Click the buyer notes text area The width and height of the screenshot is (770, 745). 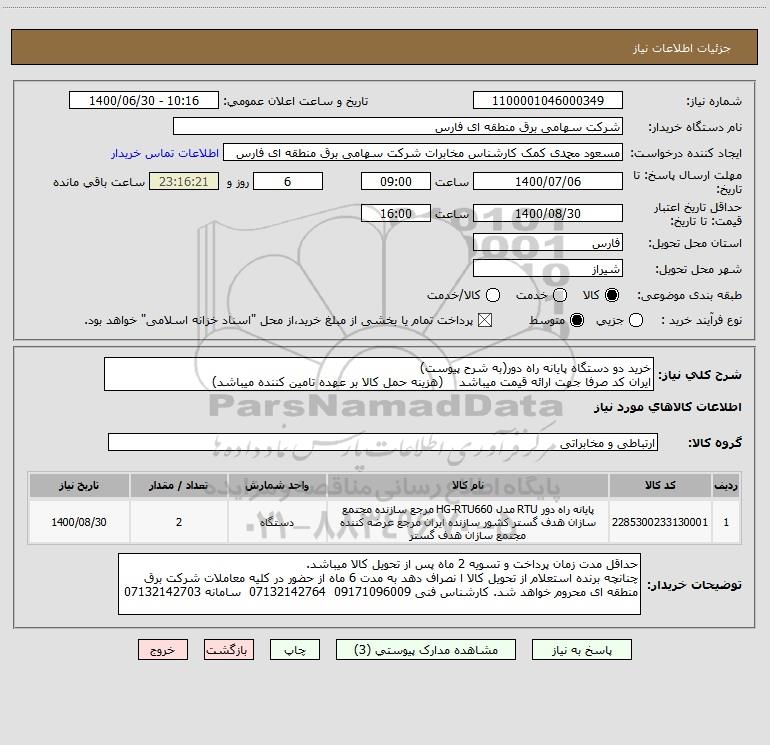pyautogui.click(x=379, y=584)
